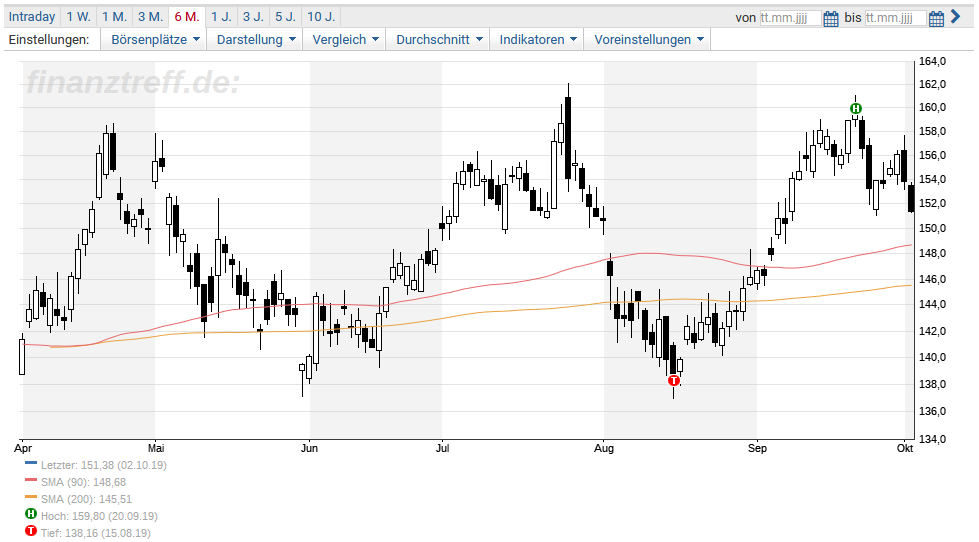
Task: Select the 5 J. timeframe tab
Action: (286, 17)
